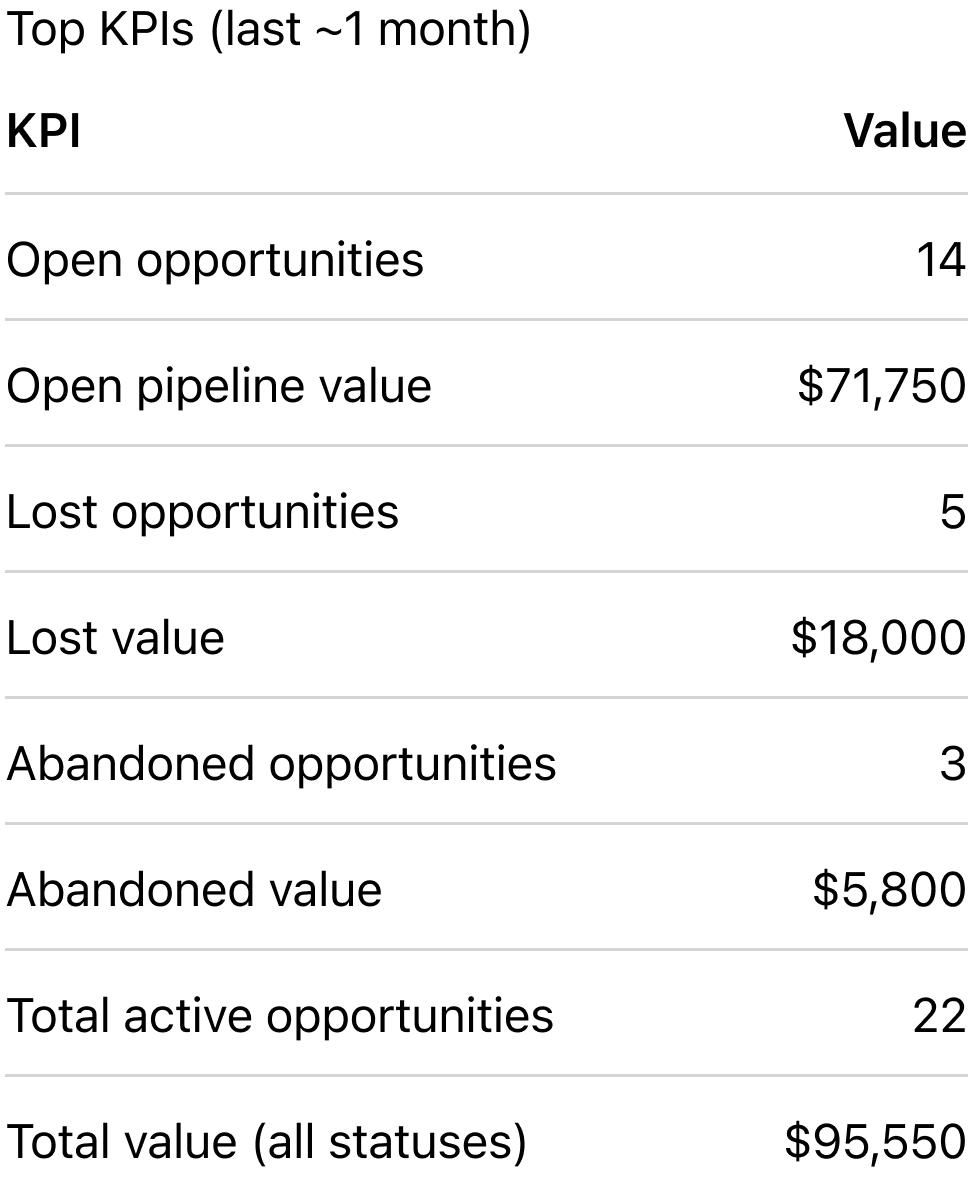Viewport: 974px width, 1182px height.
Task: Click the Abandoned opportunities count 3
Action: (x=953, y=764)
